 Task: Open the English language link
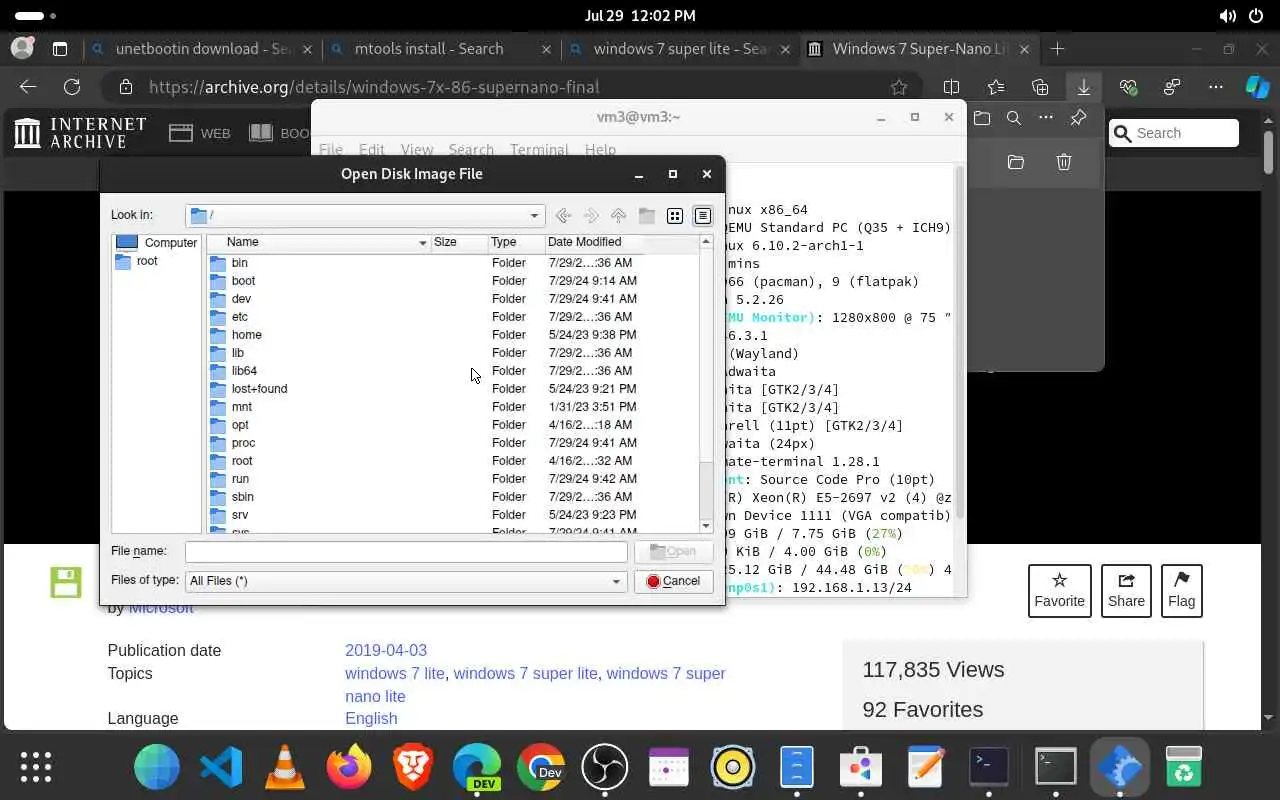[x=371, y=719]
